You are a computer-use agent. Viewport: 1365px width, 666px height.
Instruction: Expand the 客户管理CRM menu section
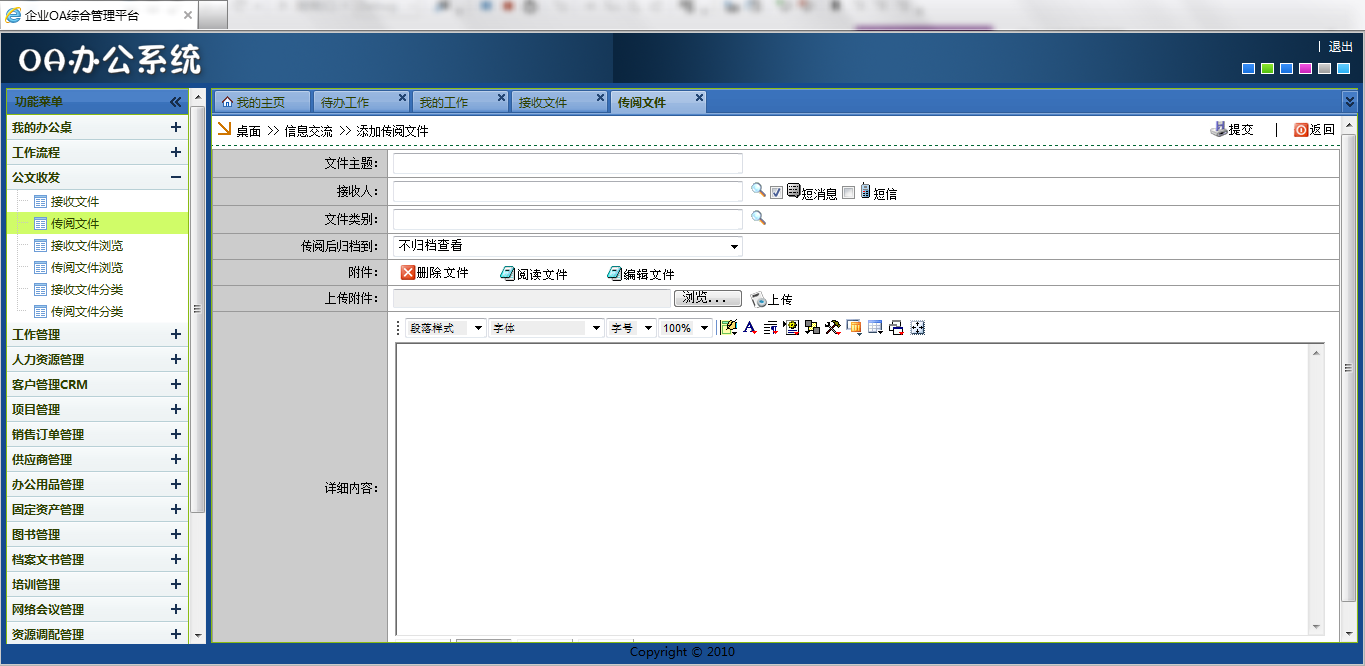[x=176, y=384]
